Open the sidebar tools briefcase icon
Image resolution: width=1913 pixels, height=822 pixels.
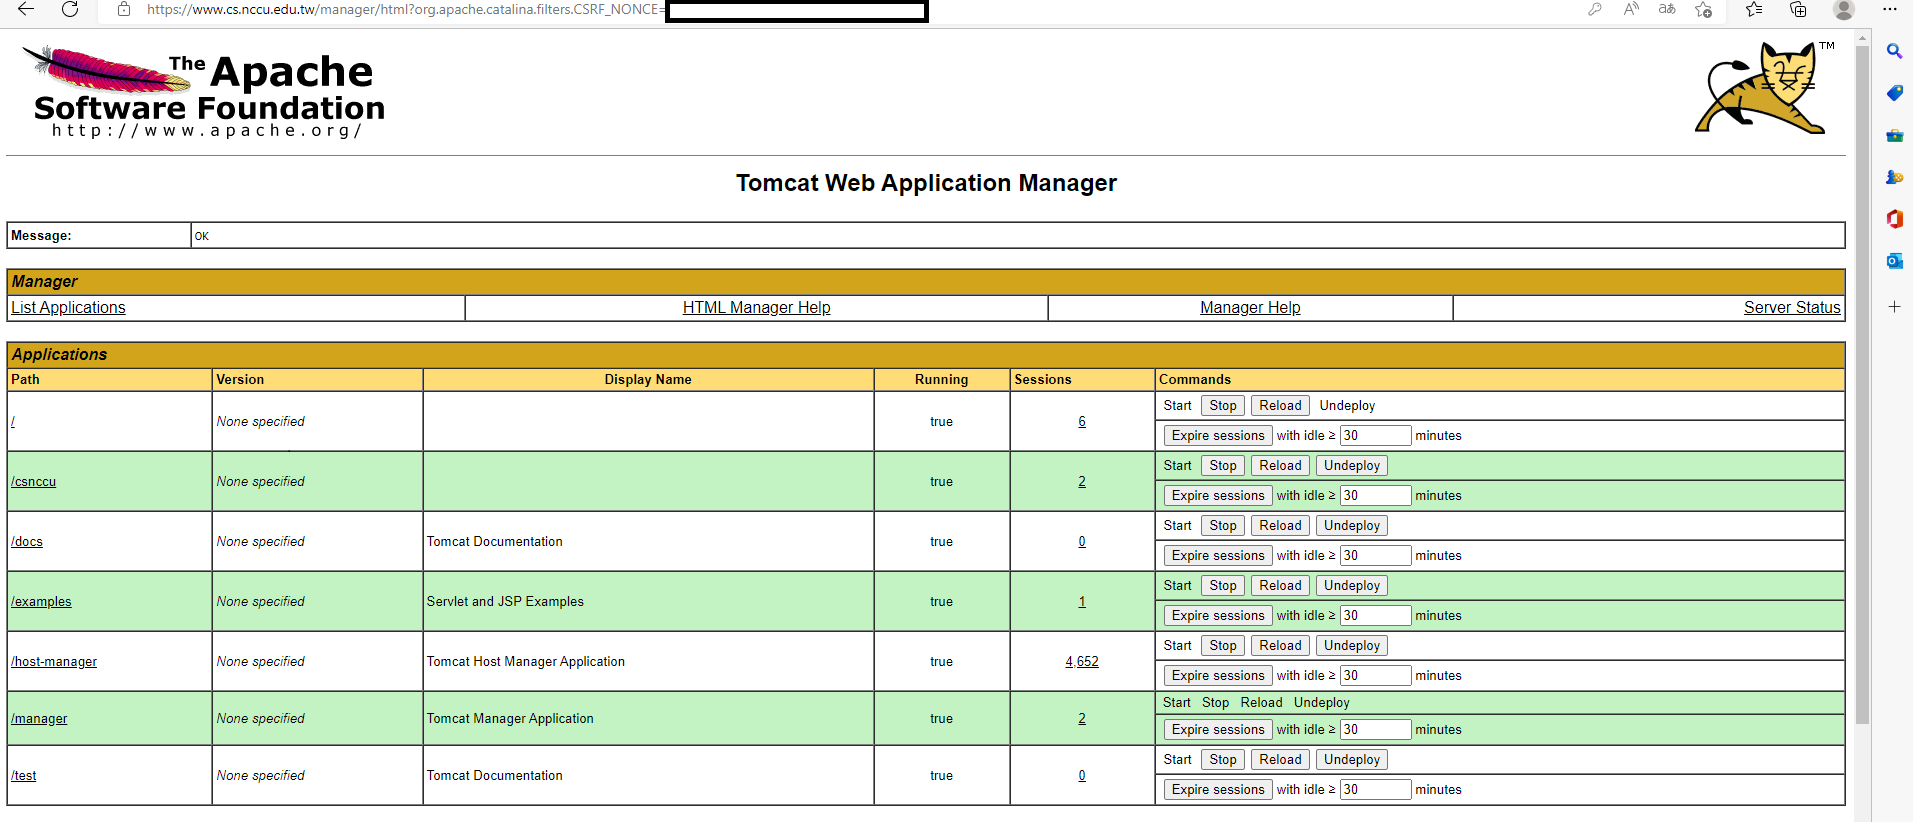[1894, 135]
